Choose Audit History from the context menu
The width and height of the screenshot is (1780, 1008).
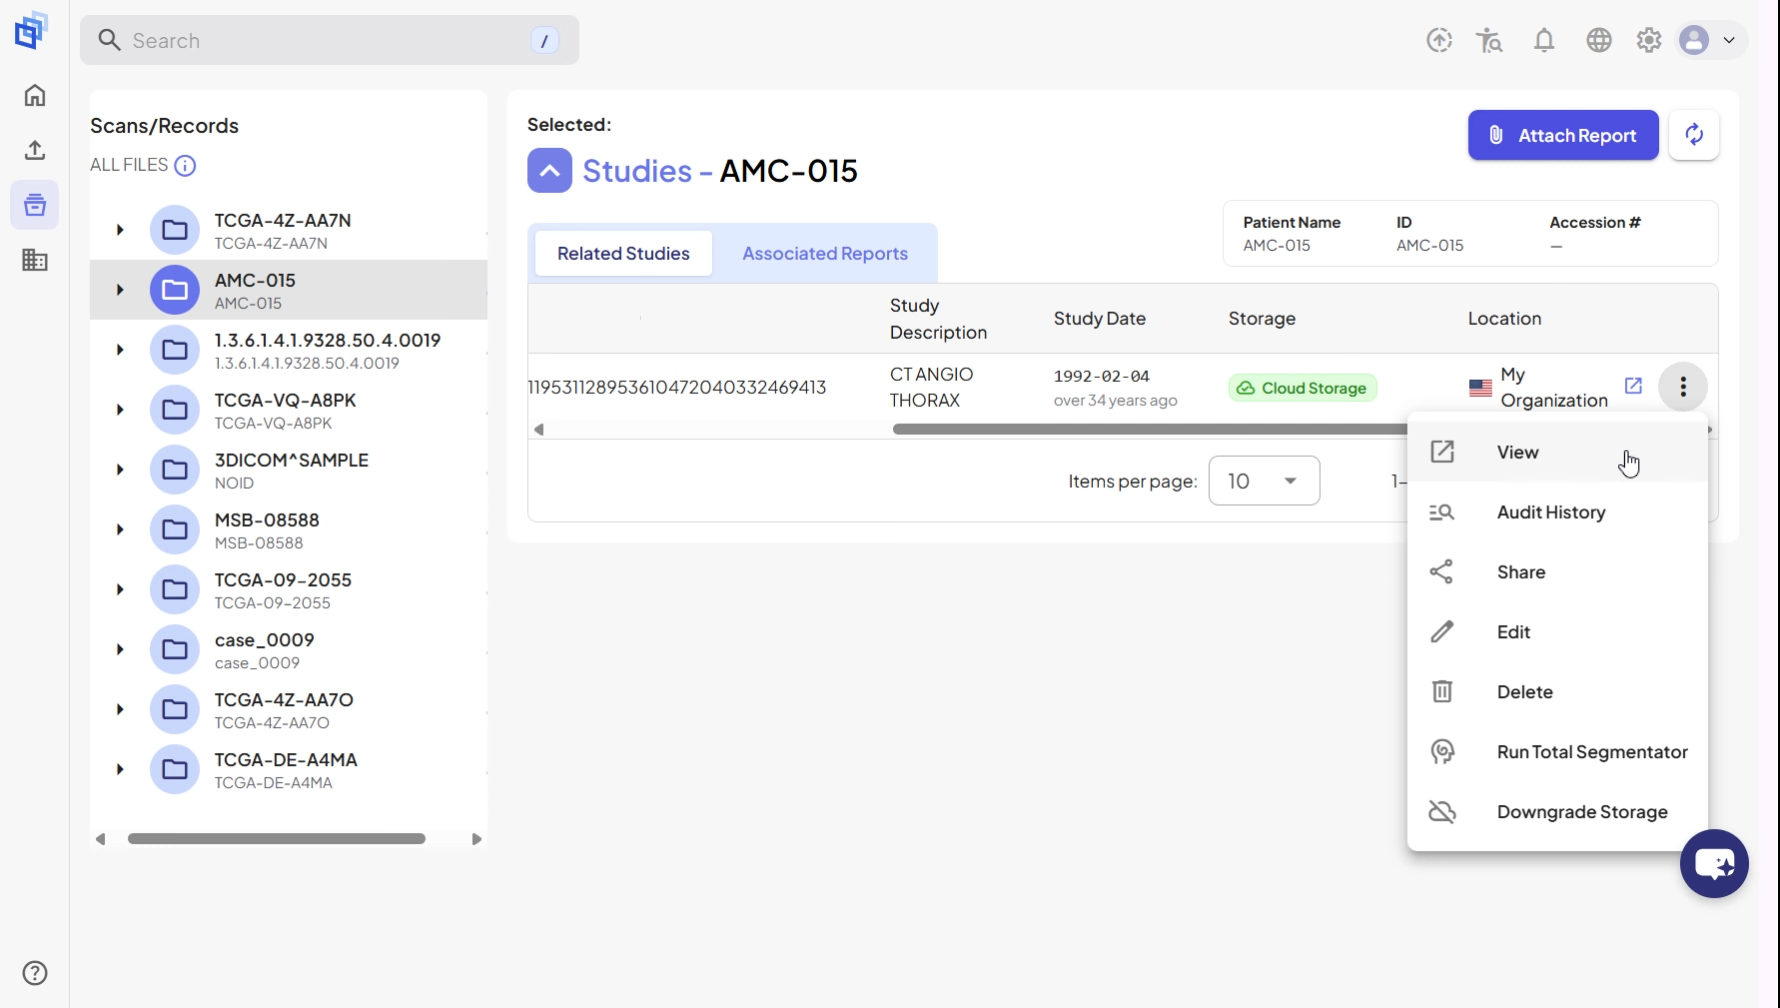1557,512
